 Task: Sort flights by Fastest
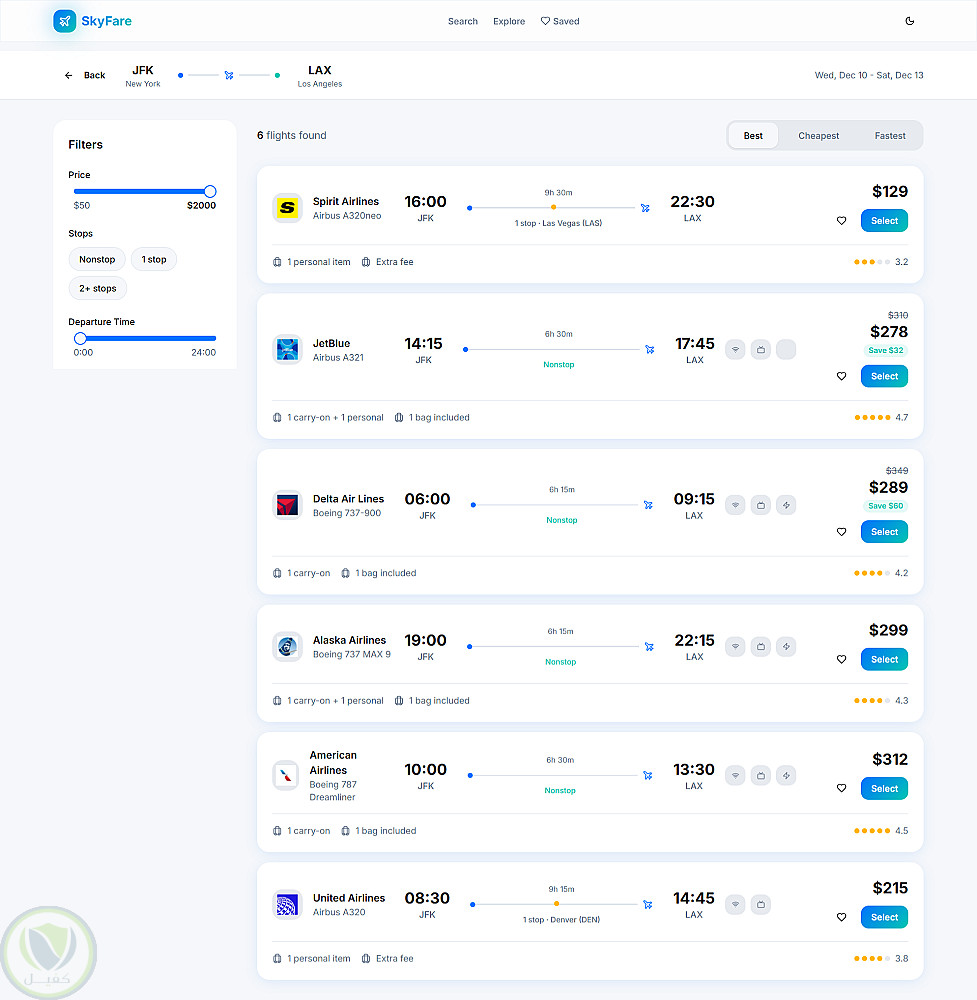coord(890,136)
